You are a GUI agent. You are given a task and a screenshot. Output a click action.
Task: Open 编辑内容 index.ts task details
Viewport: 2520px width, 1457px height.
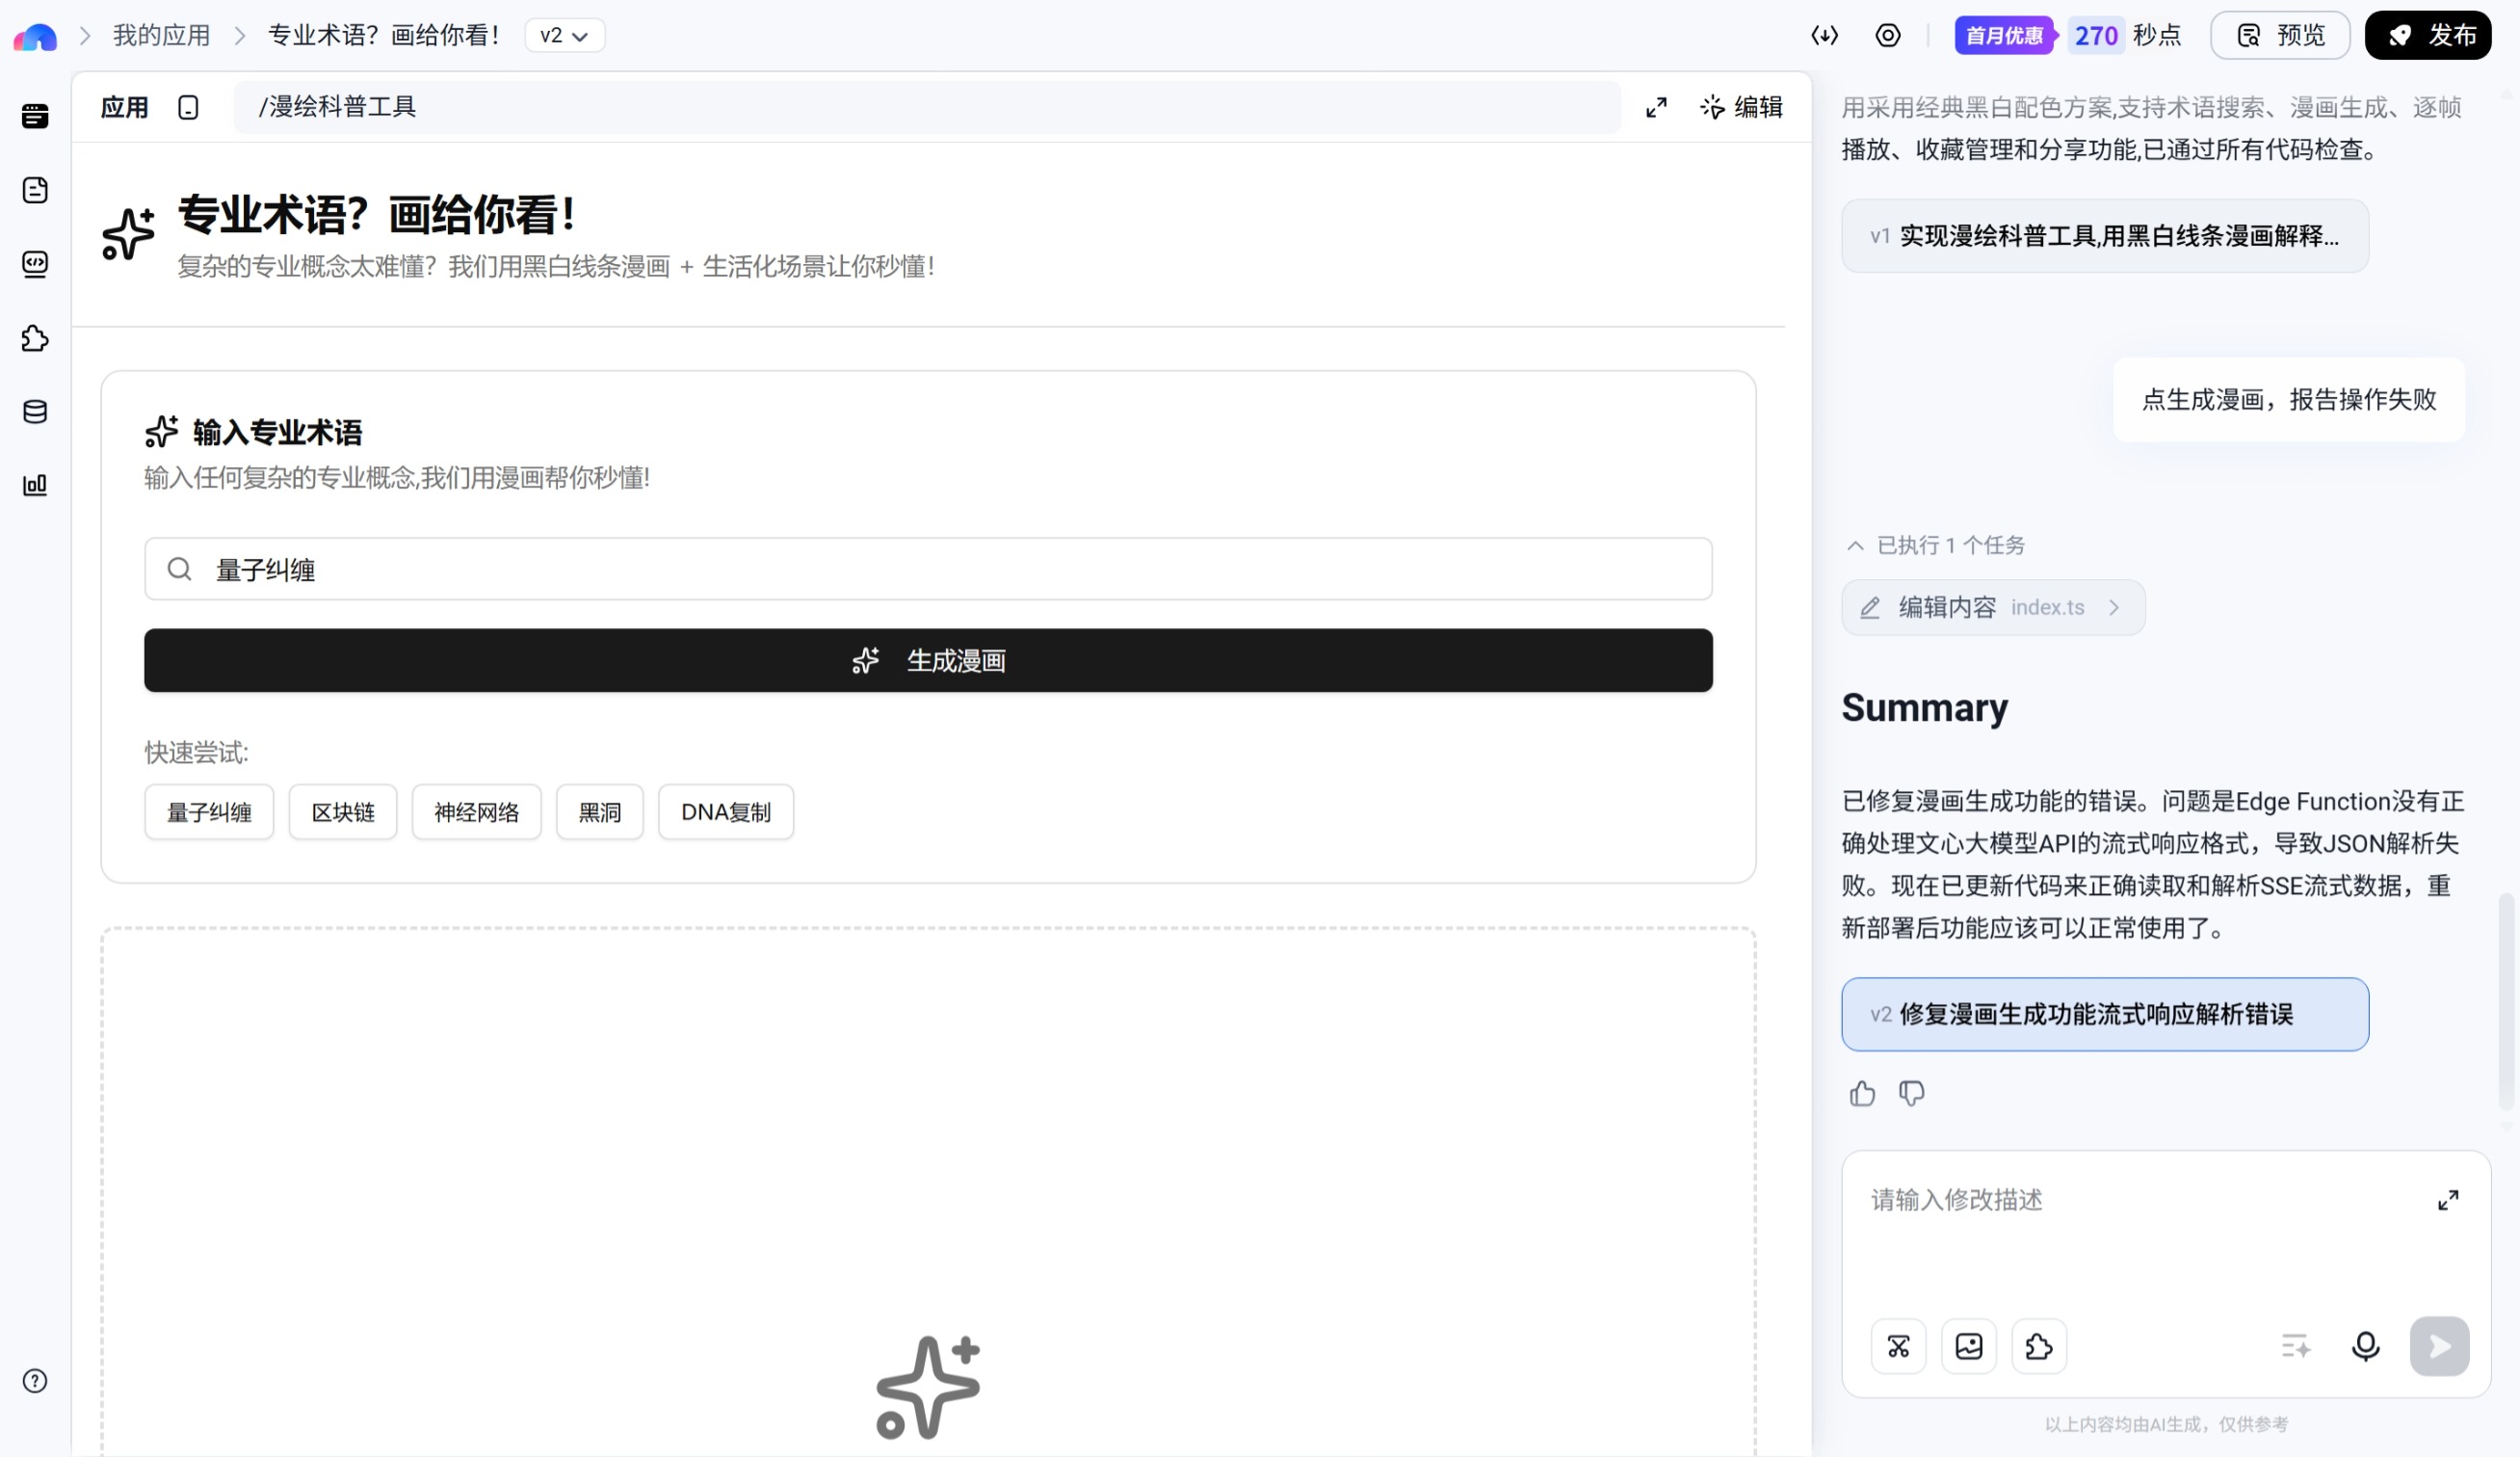[1993, 607]
